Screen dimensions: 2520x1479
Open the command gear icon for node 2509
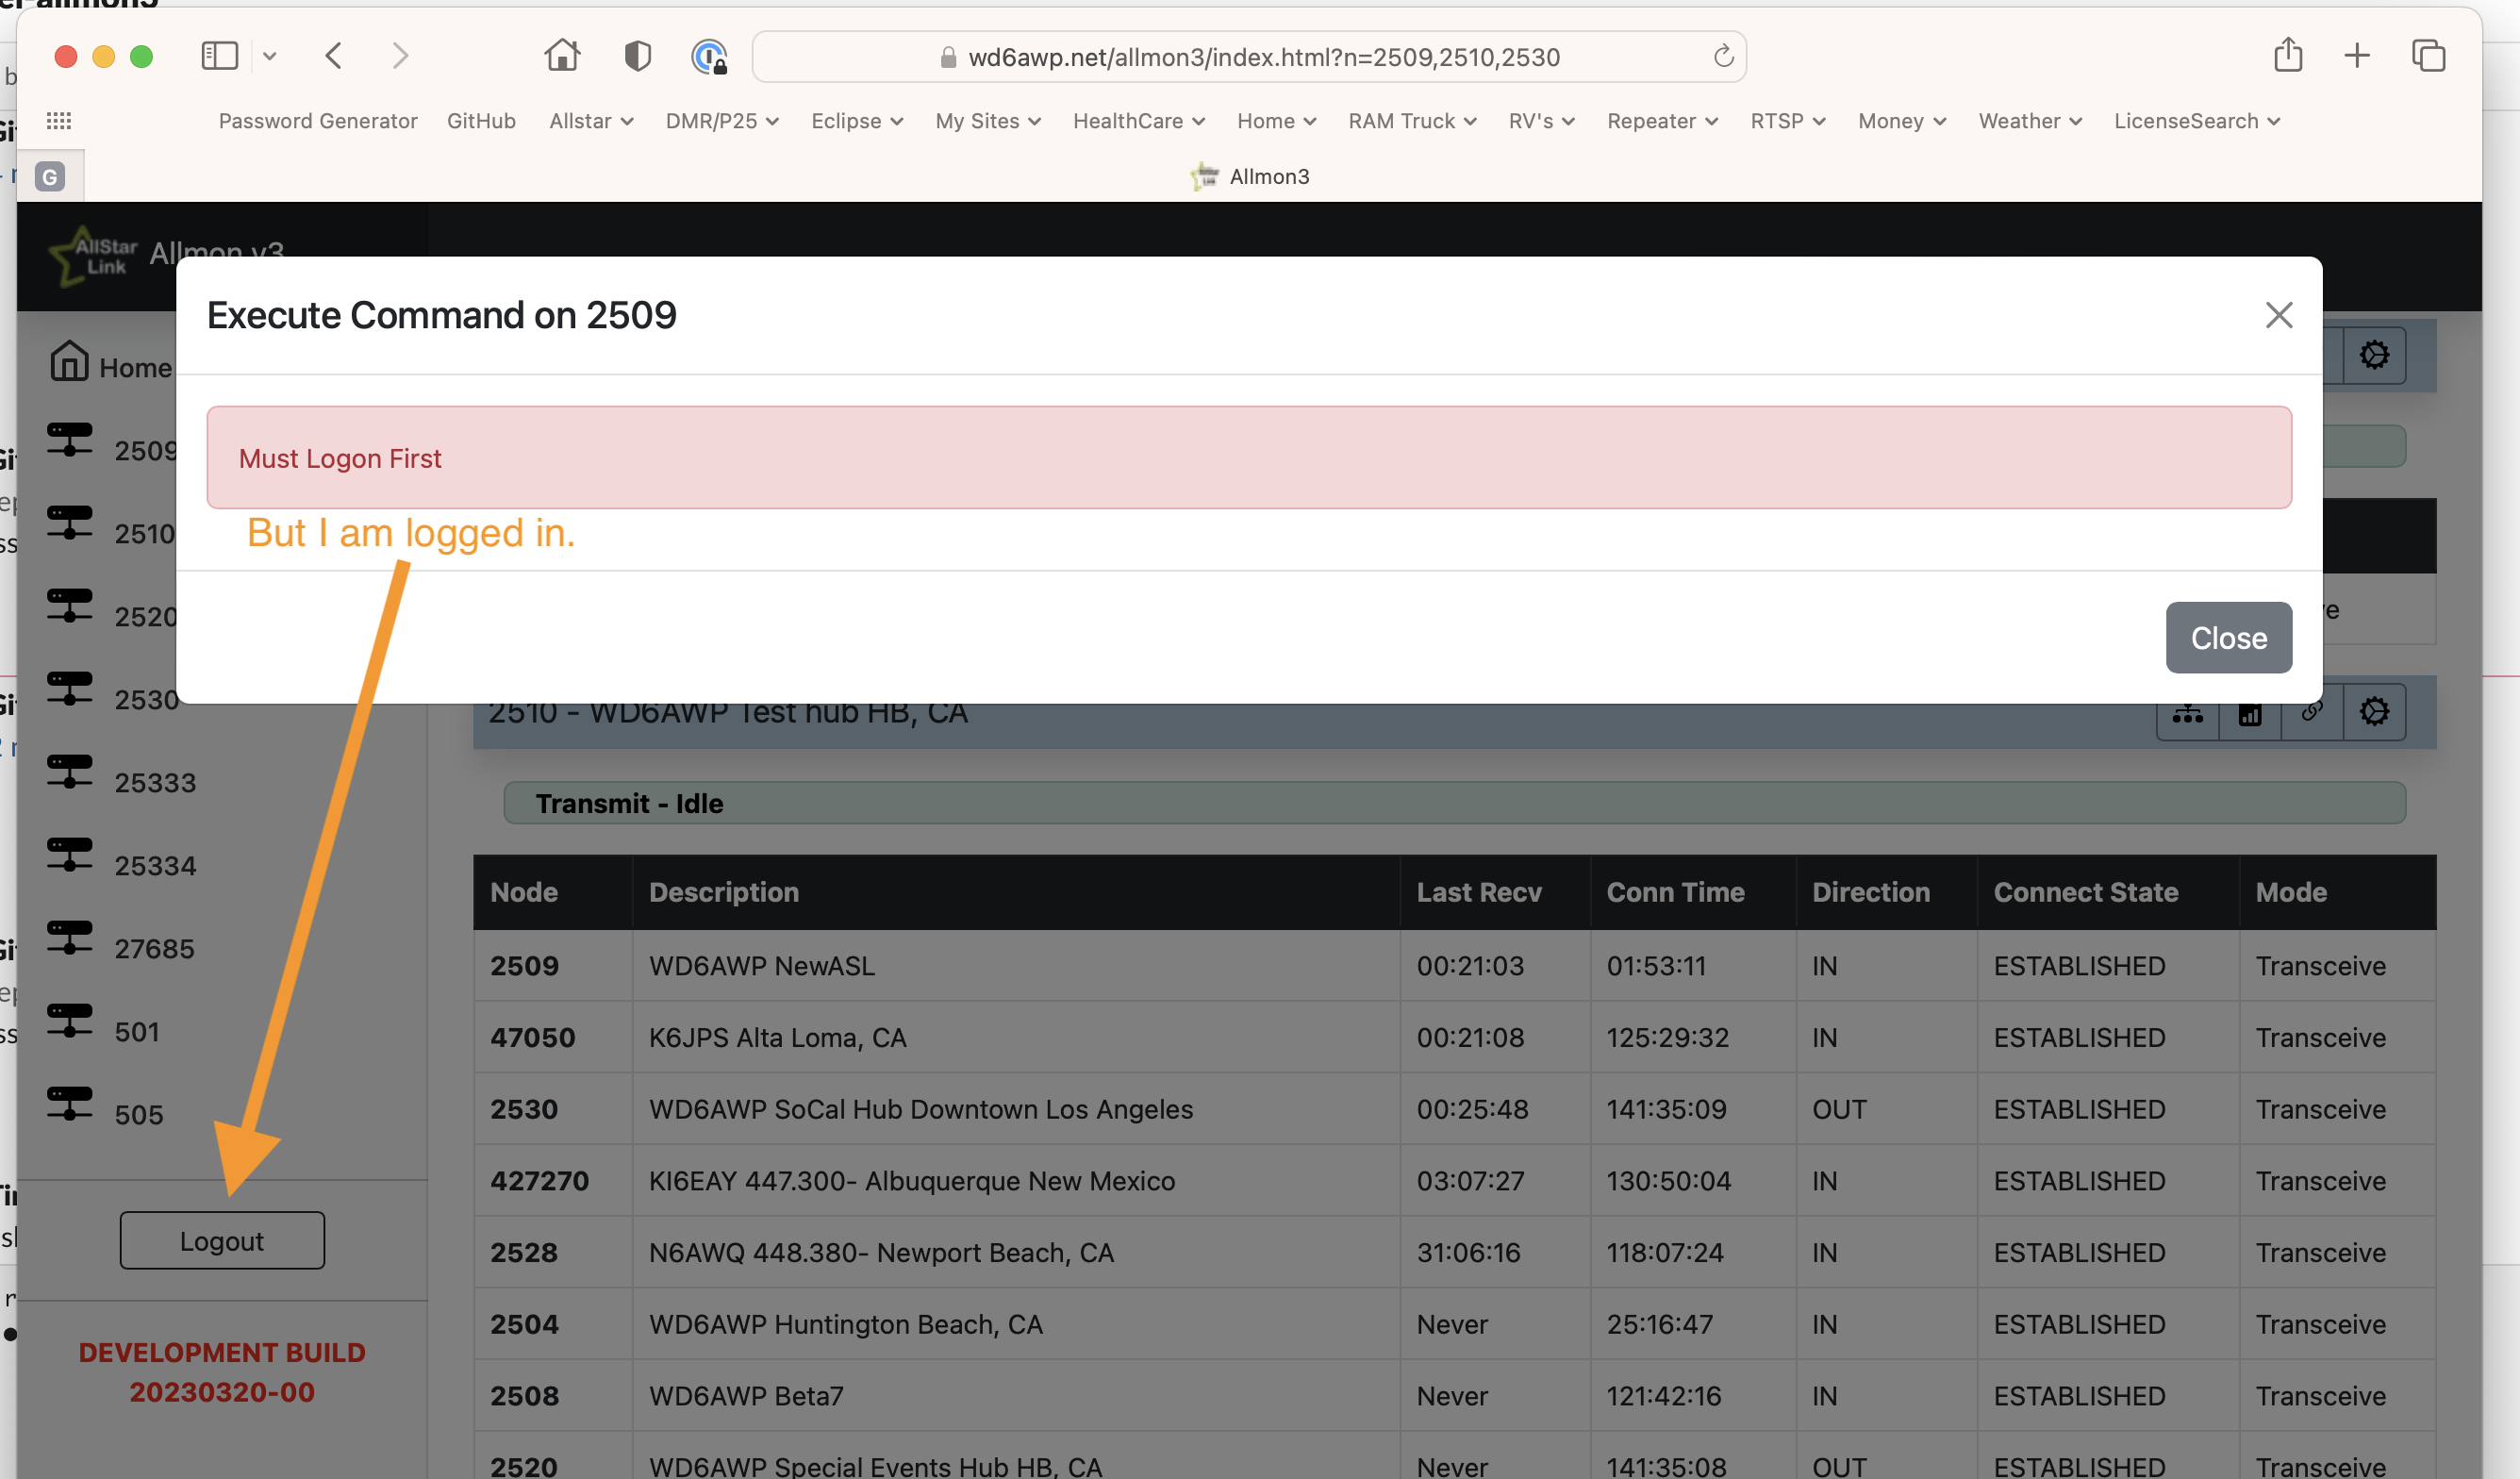pyautogui.click(x=2375, y=354)
